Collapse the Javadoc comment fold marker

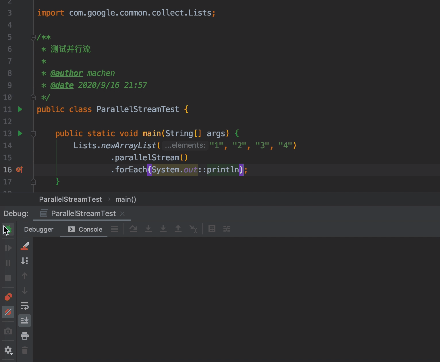click(33, 37)
